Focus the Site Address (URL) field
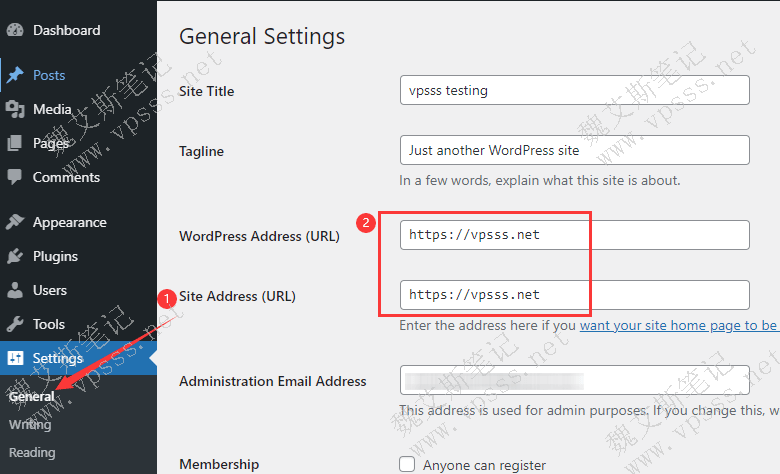This screenshot has width=780, height=474. tap(574, 294)
